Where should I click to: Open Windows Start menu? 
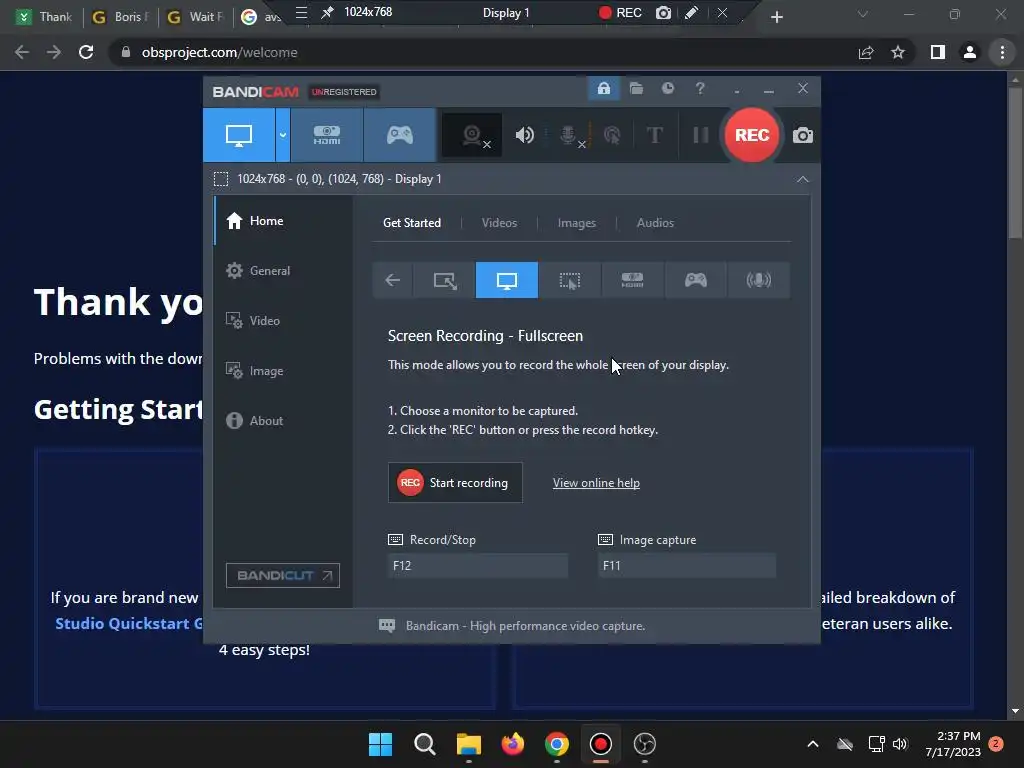(380, 744)
